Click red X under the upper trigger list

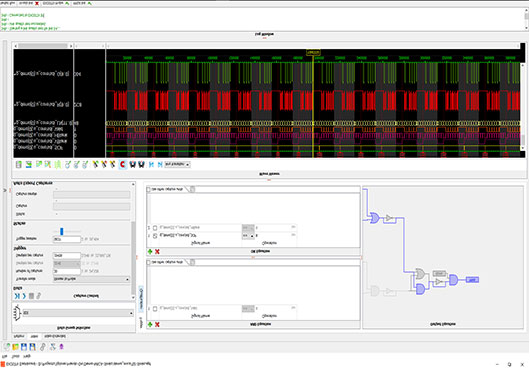click(x=157, y=252)
